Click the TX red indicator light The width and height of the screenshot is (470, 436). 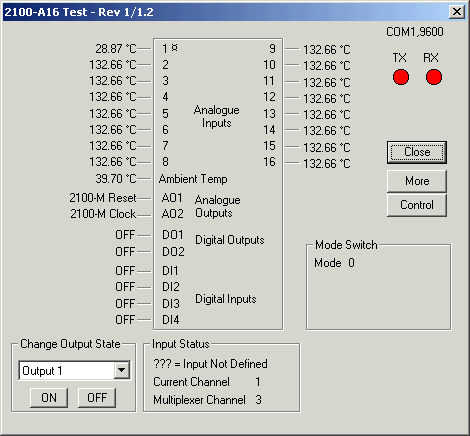tap(401, 77)
